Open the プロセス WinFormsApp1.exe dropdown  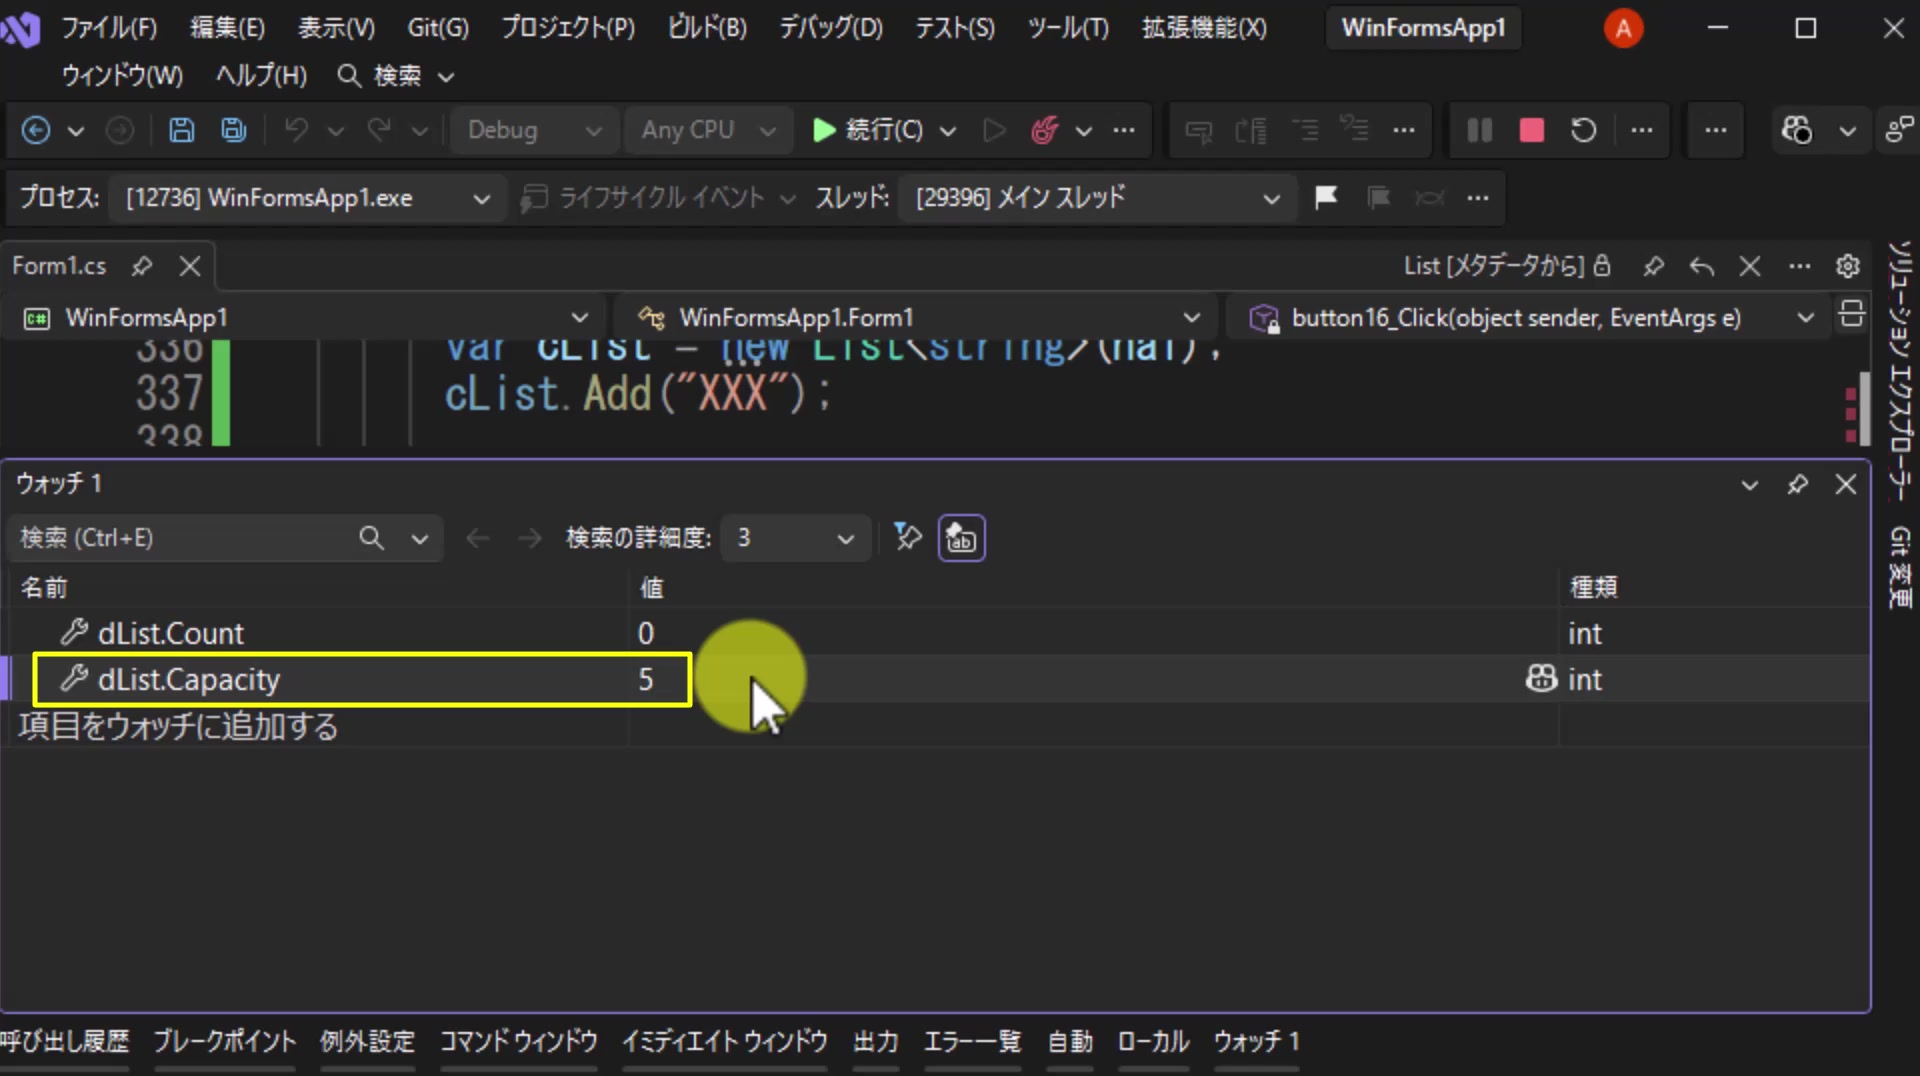click(x=308, y=198)
